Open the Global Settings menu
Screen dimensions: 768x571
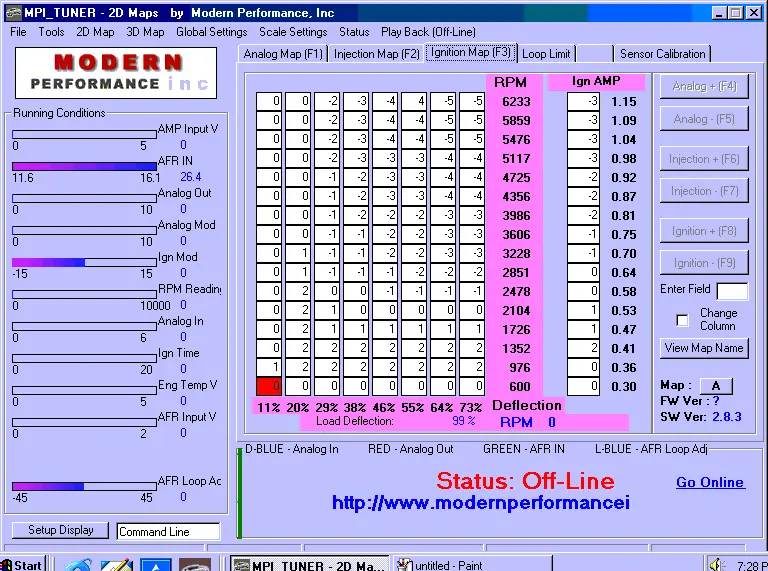(x=211, y=32)
